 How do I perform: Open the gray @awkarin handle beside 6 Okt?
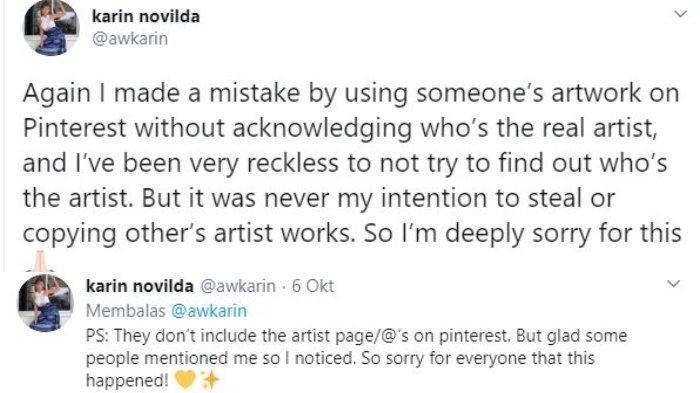[x=238, y=286]
